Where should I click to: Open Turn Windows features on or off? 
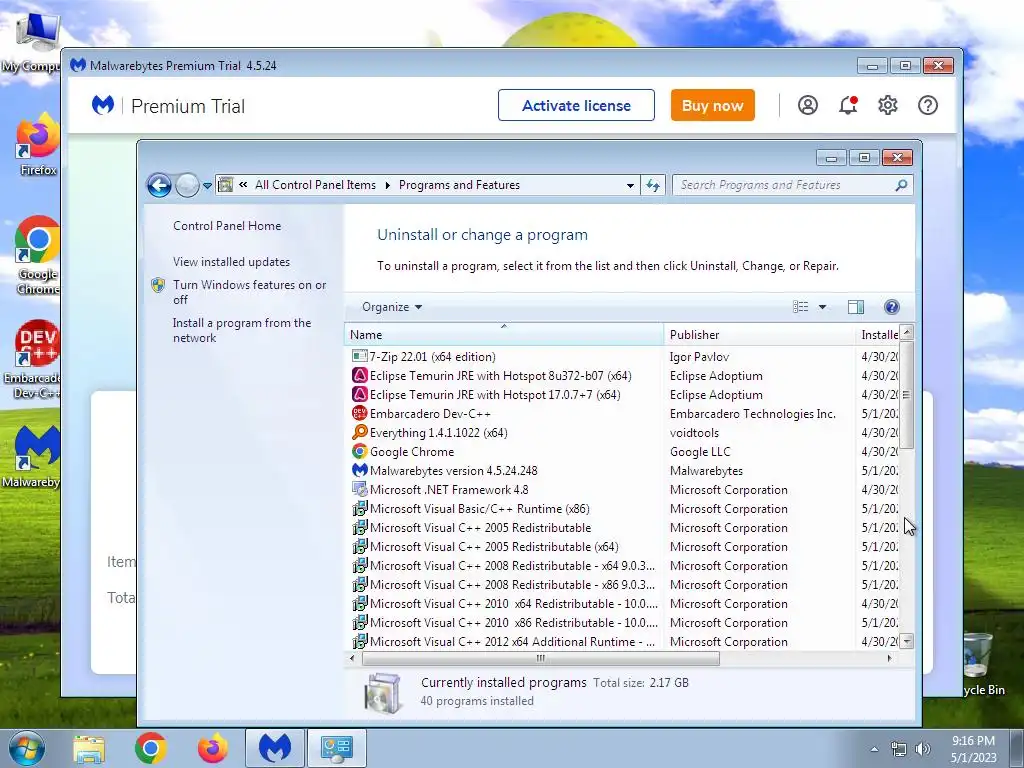(249, 292)
